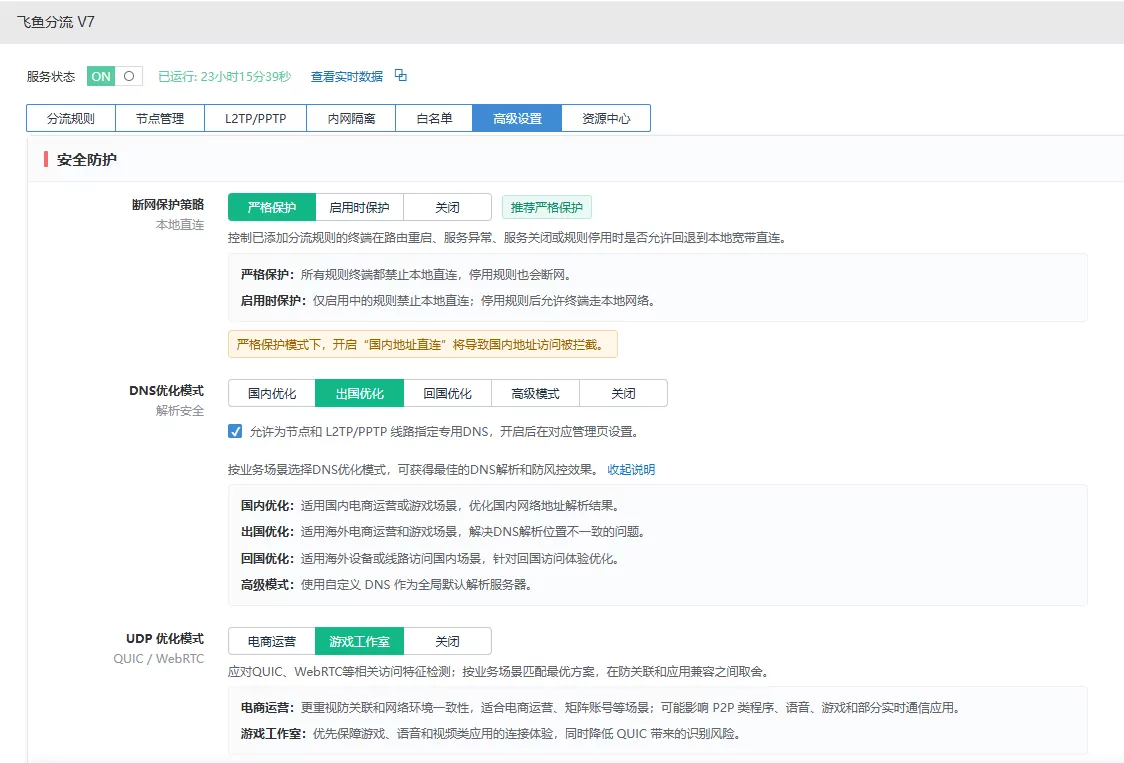Open the L2TP/PPTP tab
The image size is (1124, 763).
pos(255,118)
